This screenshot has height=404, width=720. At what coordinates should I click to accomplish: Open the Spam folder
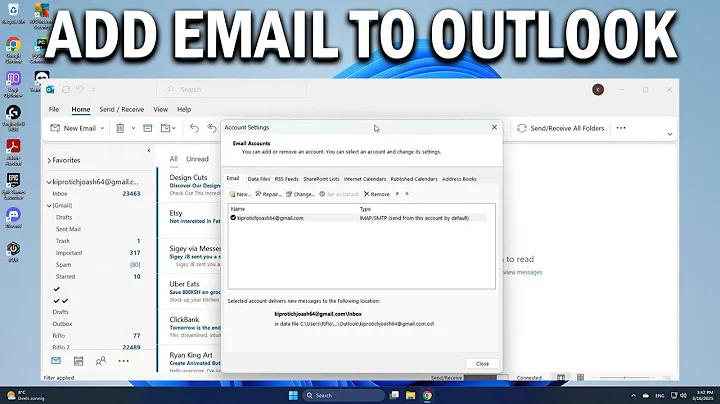tap(96, 265)
